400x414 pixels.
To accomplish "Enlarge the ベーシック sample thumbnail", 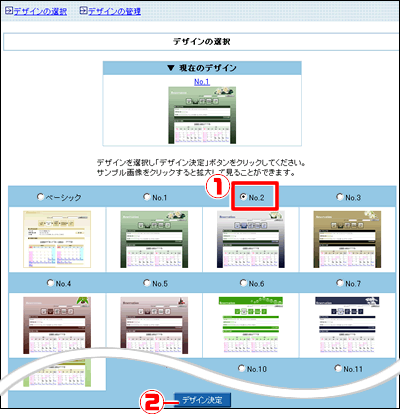I will 57,239.
